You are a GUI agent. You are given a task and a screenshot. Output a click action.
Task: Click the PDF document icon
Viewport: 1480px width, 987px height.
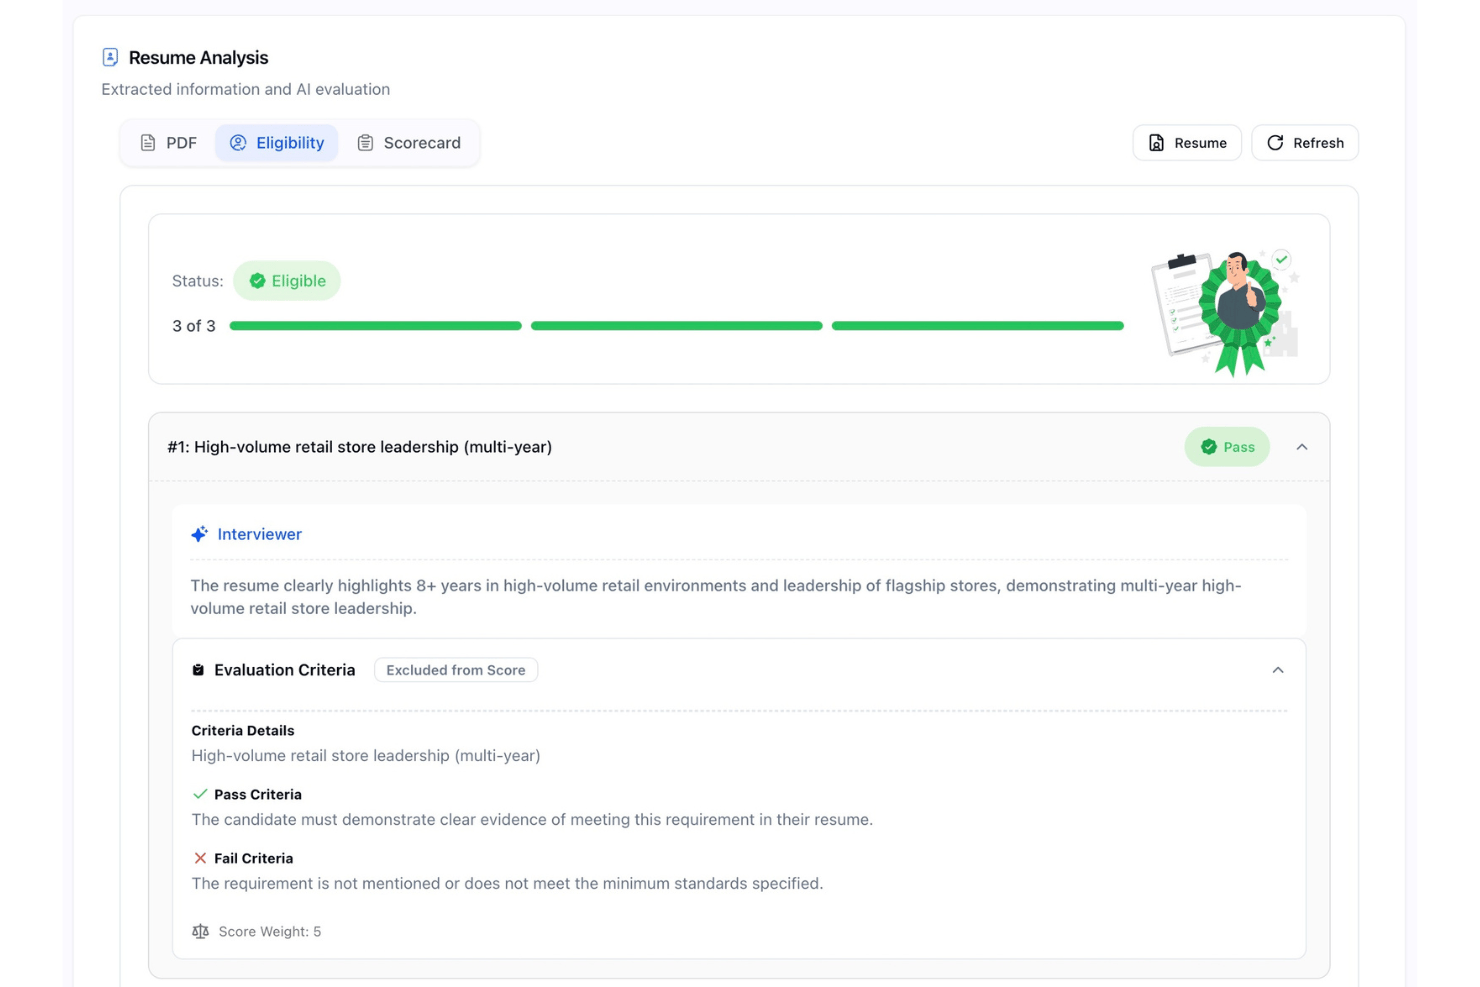(x=148, y=143)
